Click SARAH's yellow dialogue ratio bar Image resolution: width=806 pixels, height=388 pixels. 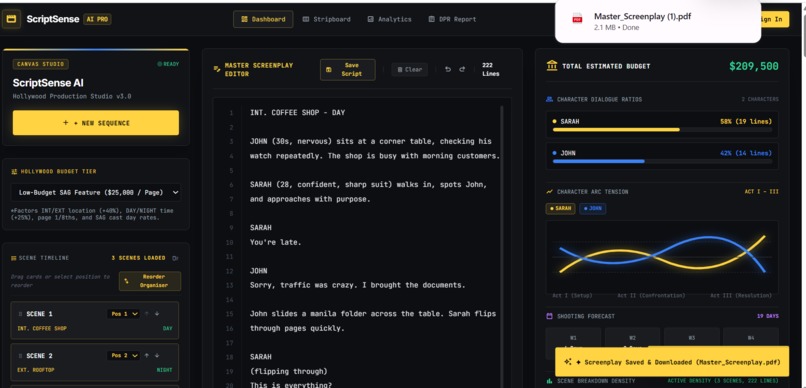click(616, 130)
